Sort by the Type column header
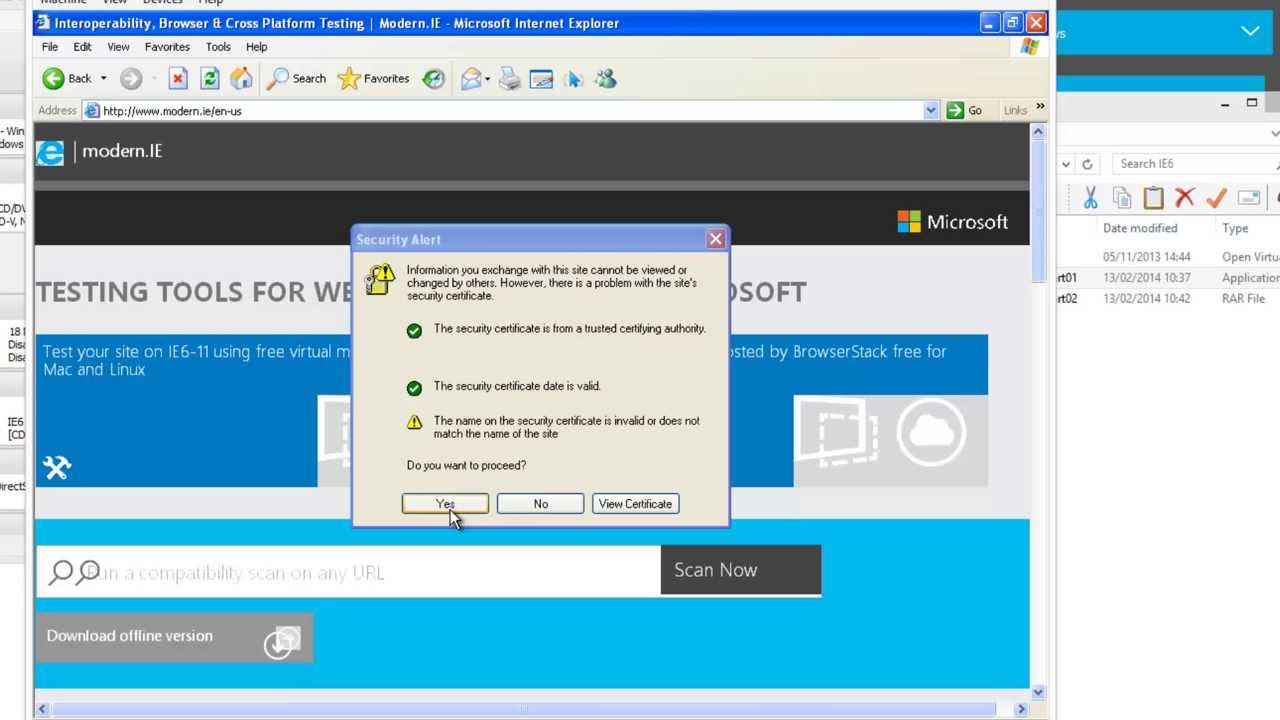Image resolution: width=1280 pixels, height=720 pixels. click(x=1235, y=228)
